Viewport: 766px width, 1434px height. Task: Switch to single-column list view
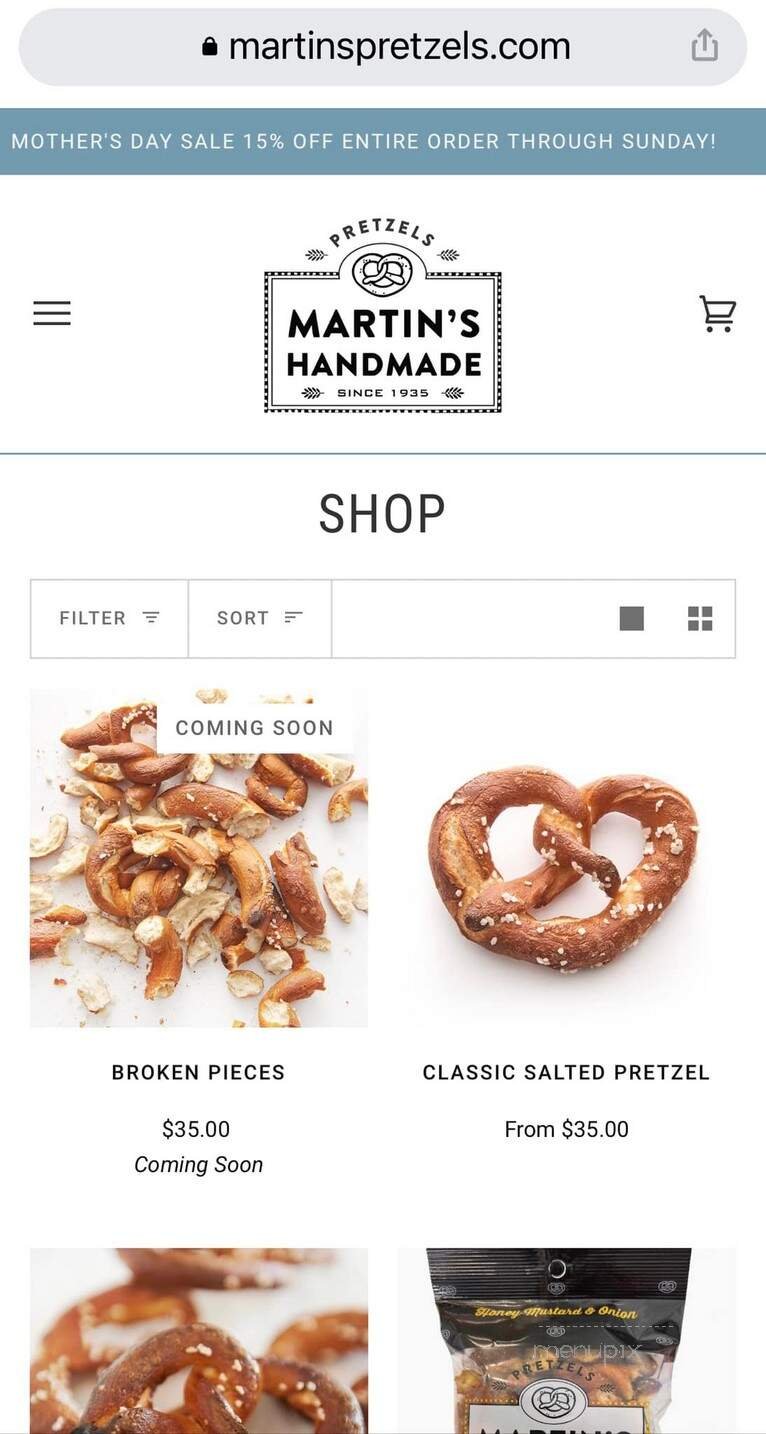coord(632,619)
